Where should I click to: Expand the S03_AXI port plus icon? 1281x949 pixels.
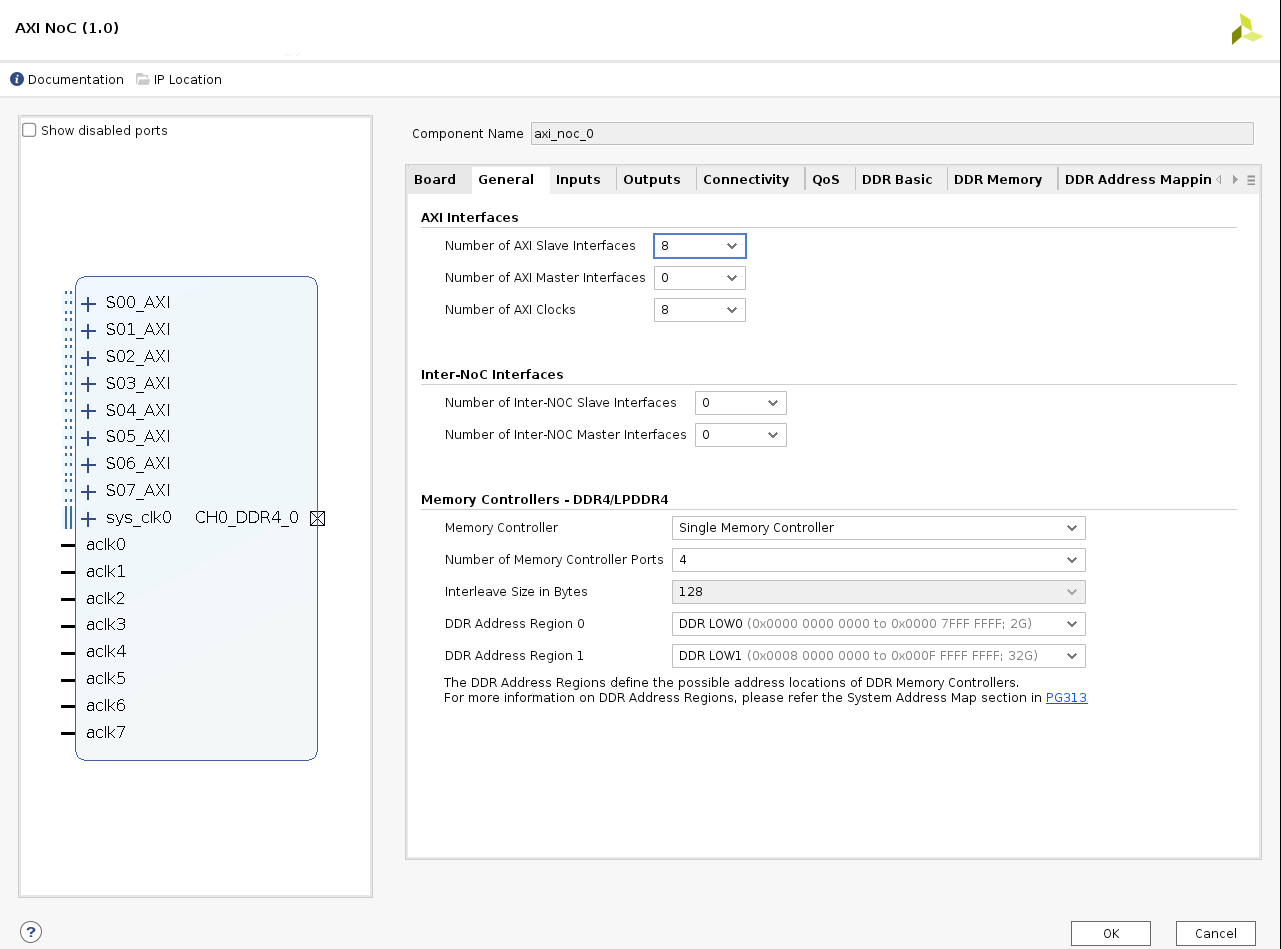tap(89, 384)
